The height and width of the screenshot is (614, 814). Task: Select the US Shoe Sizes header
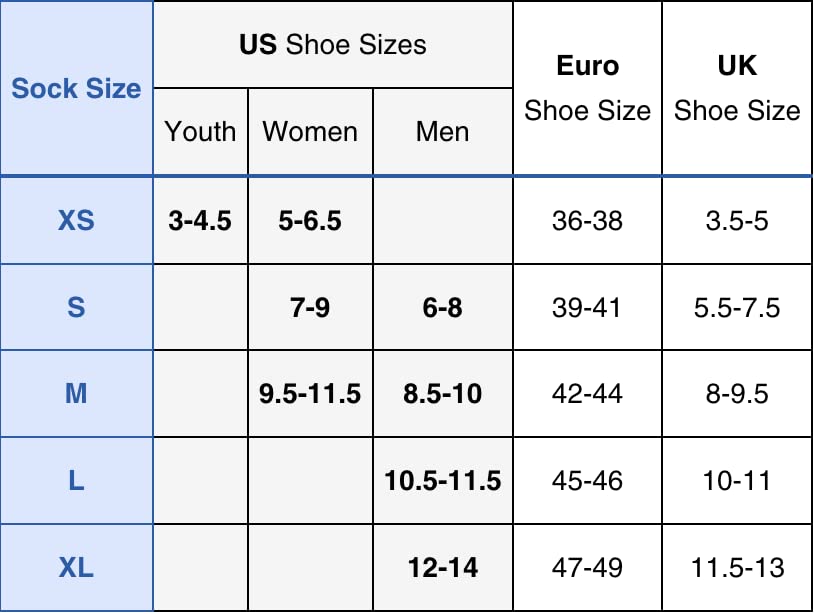point(332,45)
